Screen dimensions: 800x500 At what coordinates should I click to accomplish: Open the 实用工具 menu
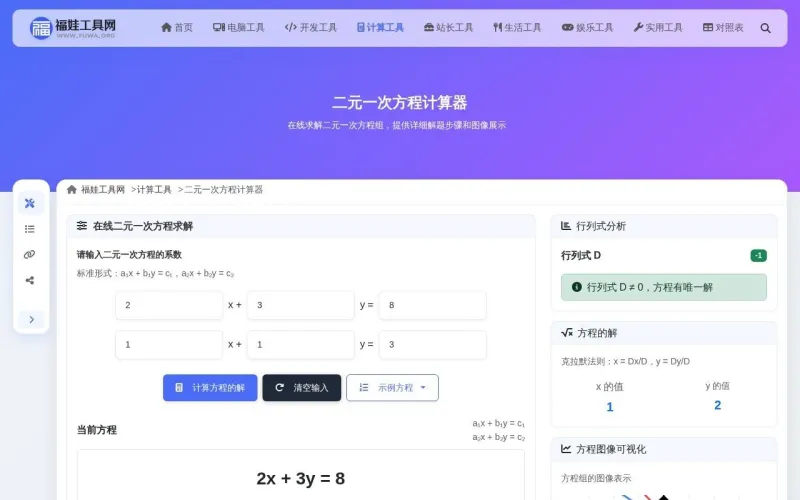[x=658, y=28]
